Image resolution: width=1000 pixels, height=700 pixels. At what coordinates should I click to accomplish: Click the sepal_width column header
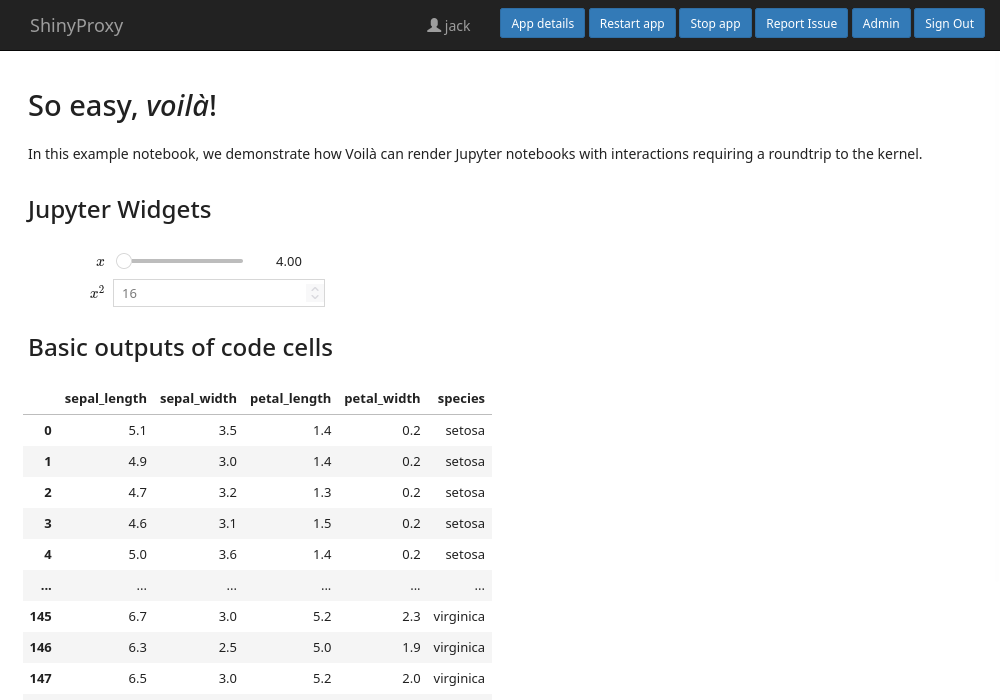[x=198, y=398]
